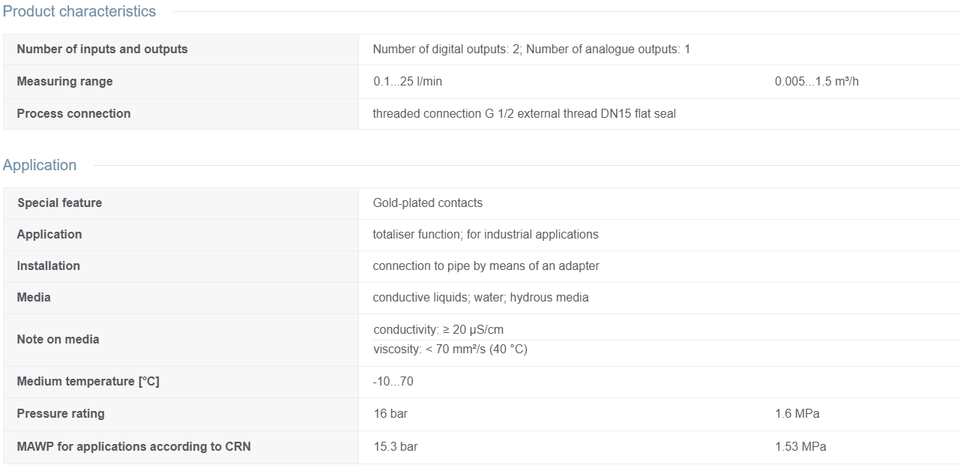Click the Product characteristics section heading
The width and height of the screenshot is (960, 468).
pos(79,11)
